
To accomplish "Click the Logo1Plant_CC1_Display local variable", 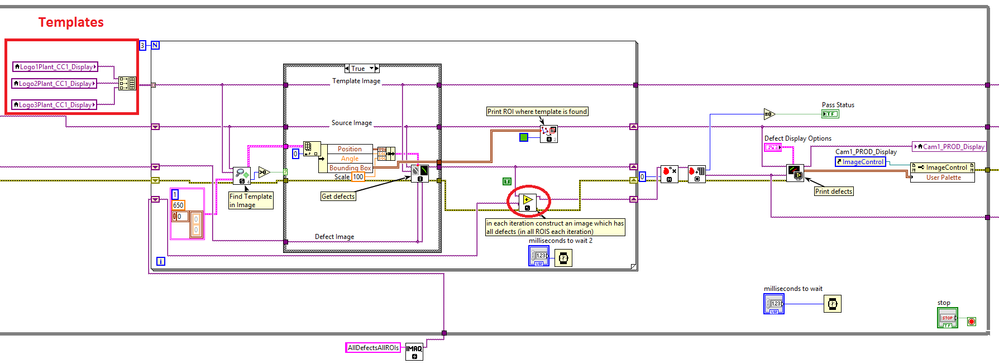I will (x=54, y=66).
